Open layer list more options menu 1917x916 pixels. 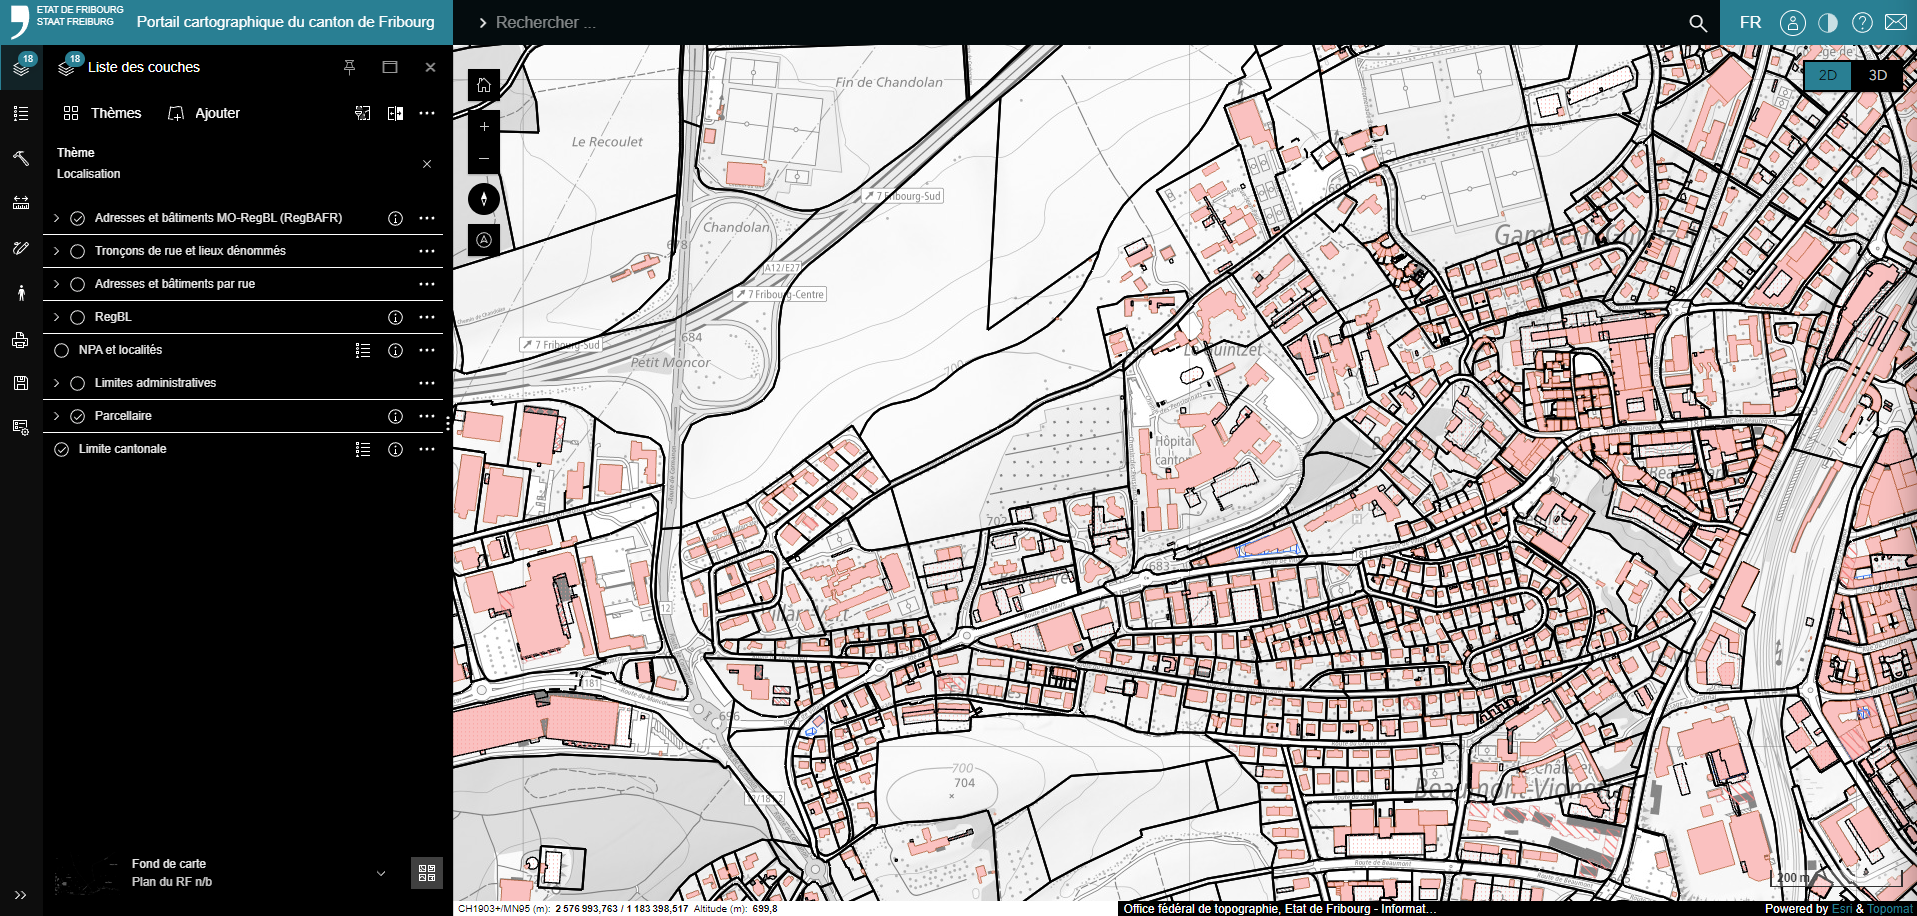coord(427,113)
